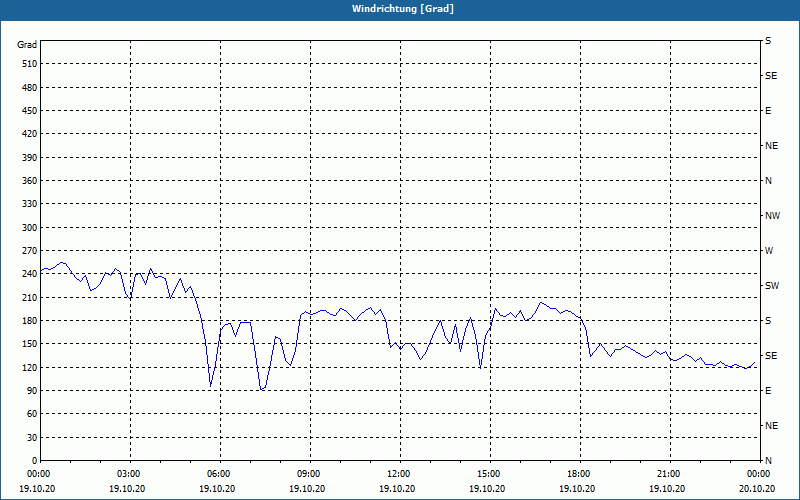Screen dimensions: 800x500
Task: Click the 03:00 time axis label
Action: 130,474
